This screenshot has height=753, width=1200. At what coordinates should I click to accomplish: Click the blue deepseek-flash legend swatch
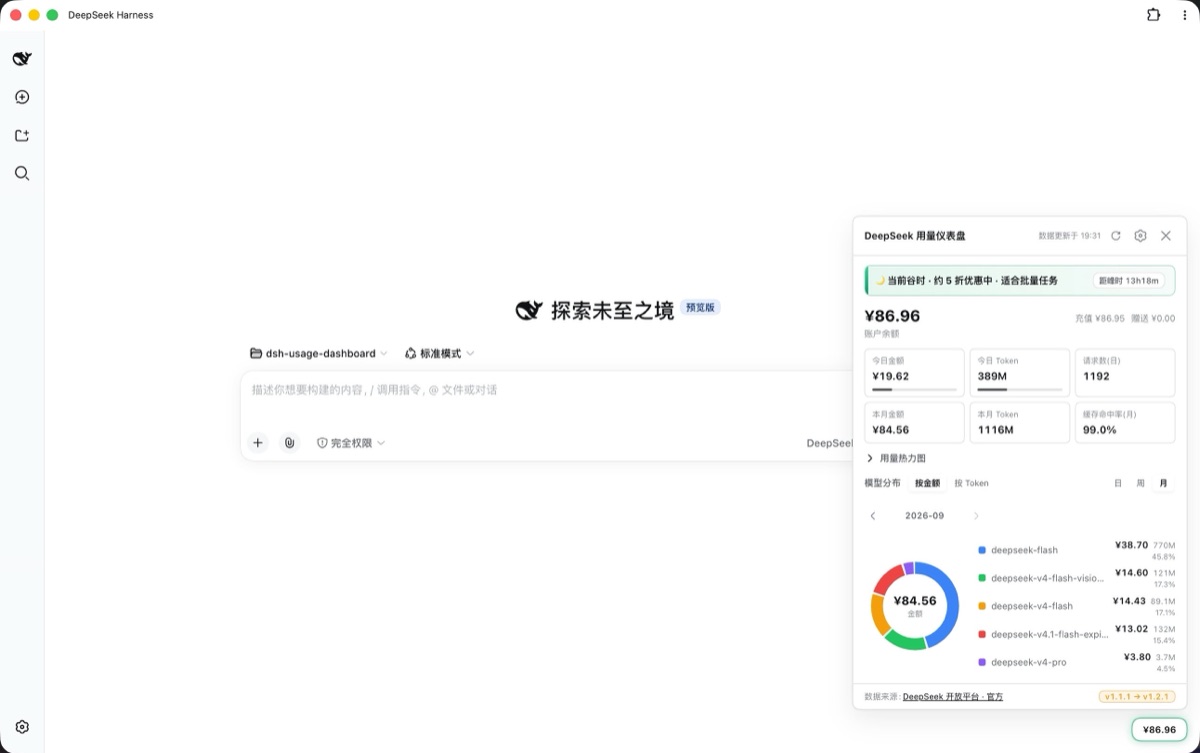click(982, 550)
